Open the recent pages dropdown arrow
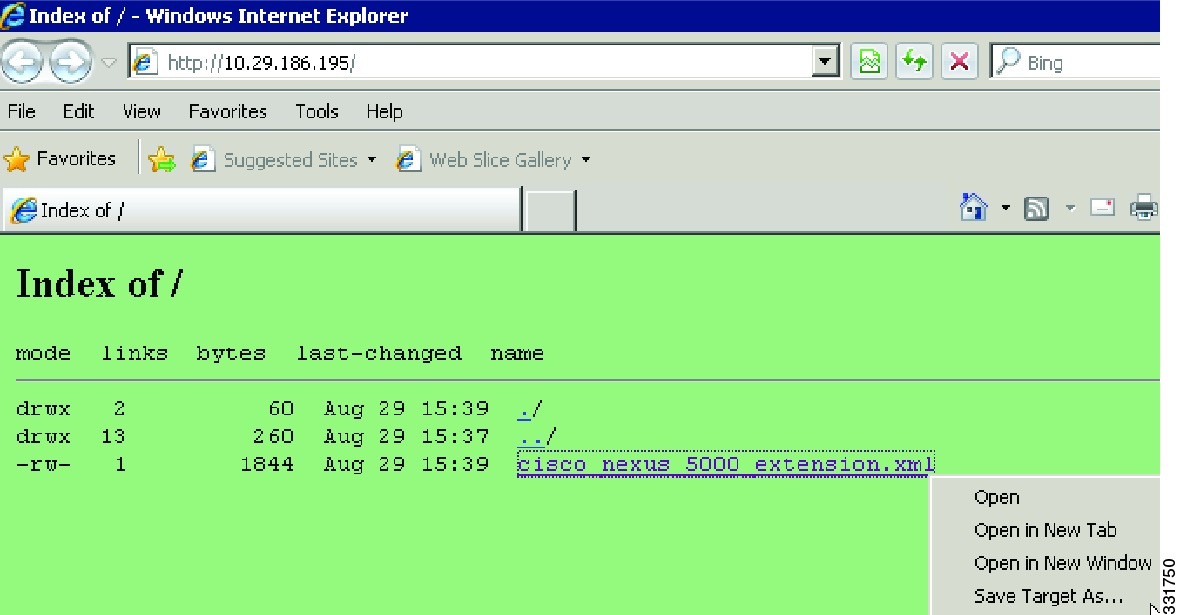 109,63
